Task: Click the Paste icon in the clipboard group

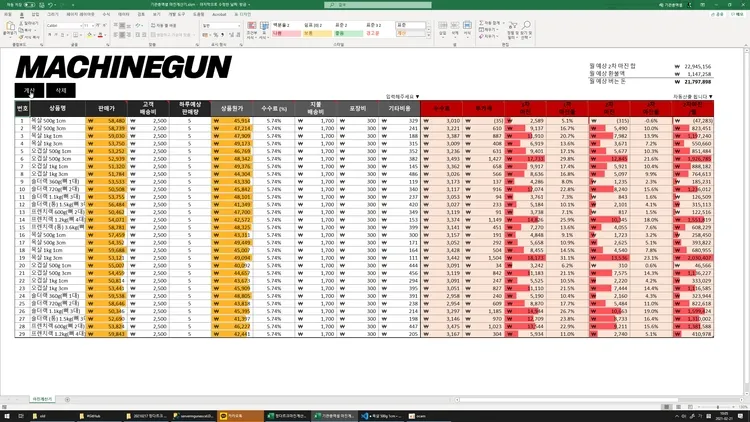Action: [9, 27]
